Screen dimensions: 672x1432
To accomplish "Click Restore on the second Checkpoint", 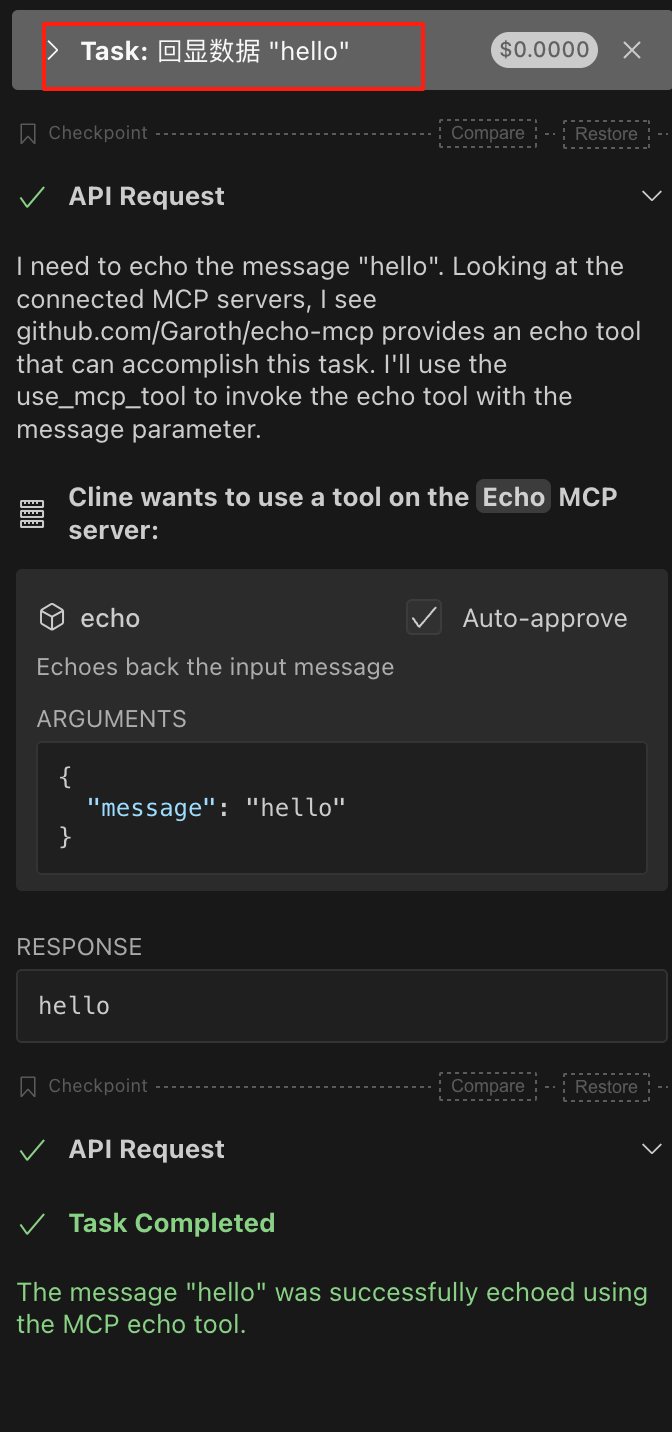I will 606,1086.
